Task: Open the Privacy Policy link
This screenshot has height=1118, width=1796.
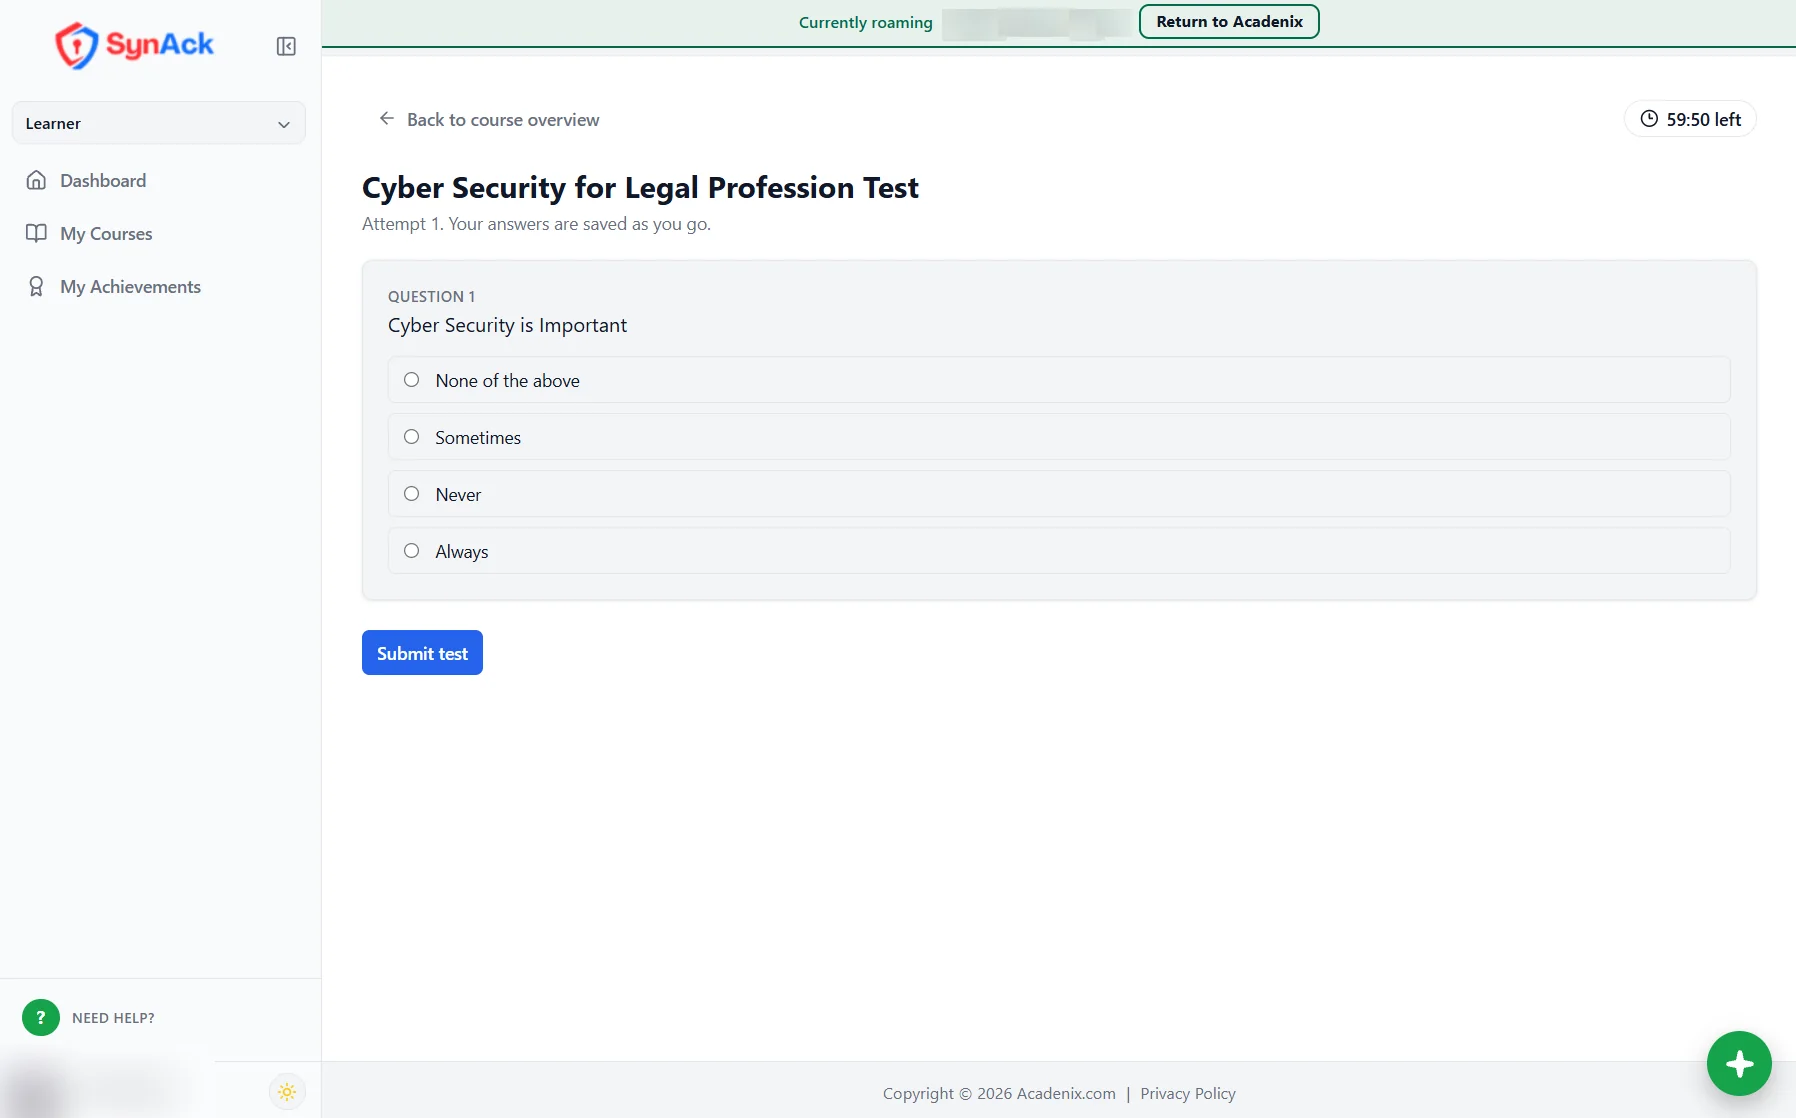Action: 1188,1093
